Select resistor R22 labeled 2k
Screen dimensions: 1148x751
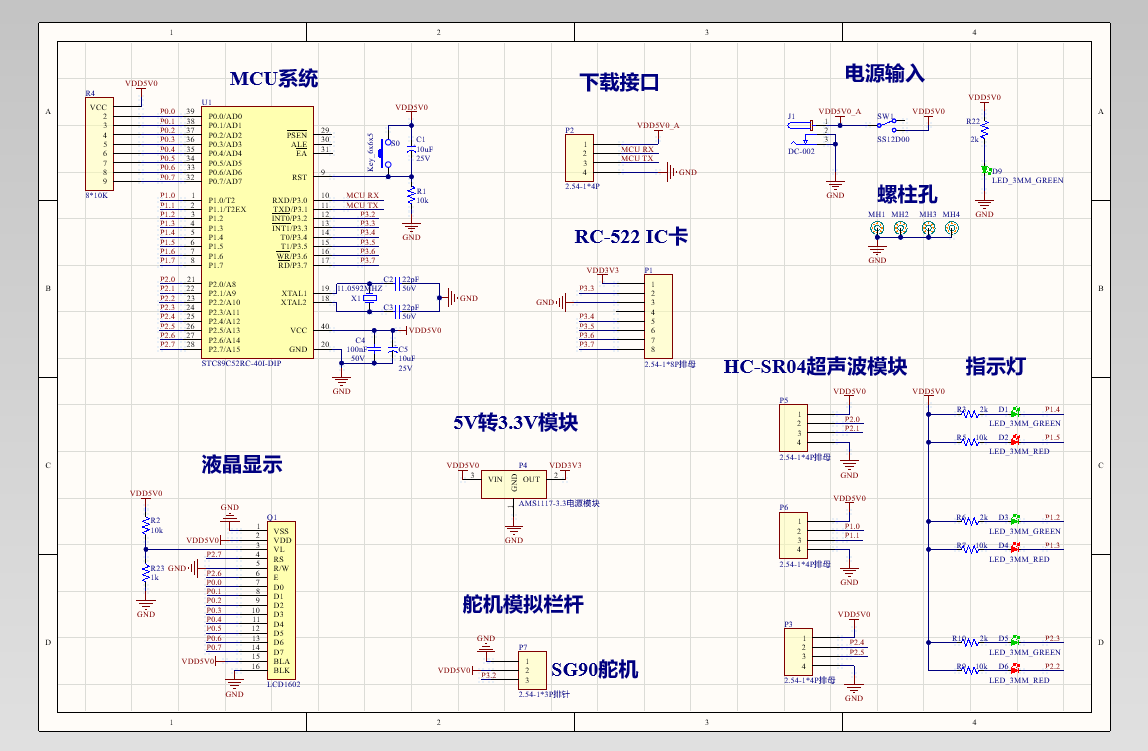(x=982, y=131)
